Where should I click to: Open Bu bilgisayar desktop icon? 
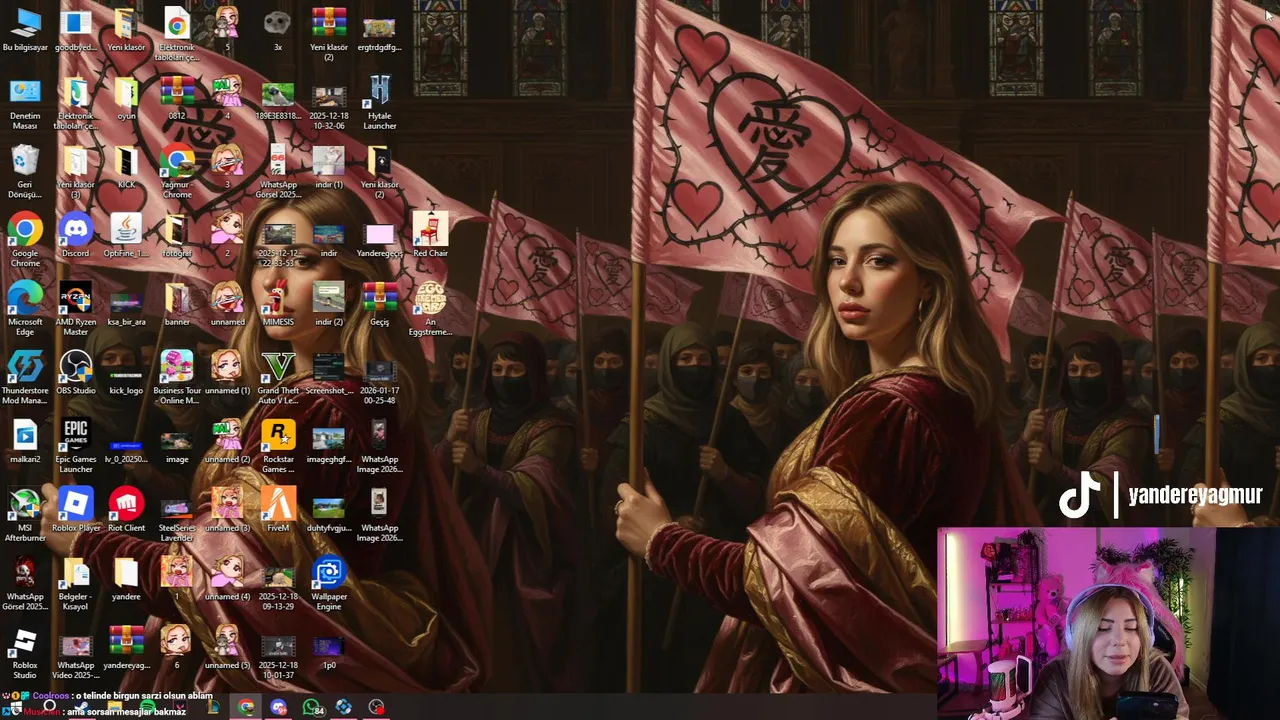pos(25,30)
